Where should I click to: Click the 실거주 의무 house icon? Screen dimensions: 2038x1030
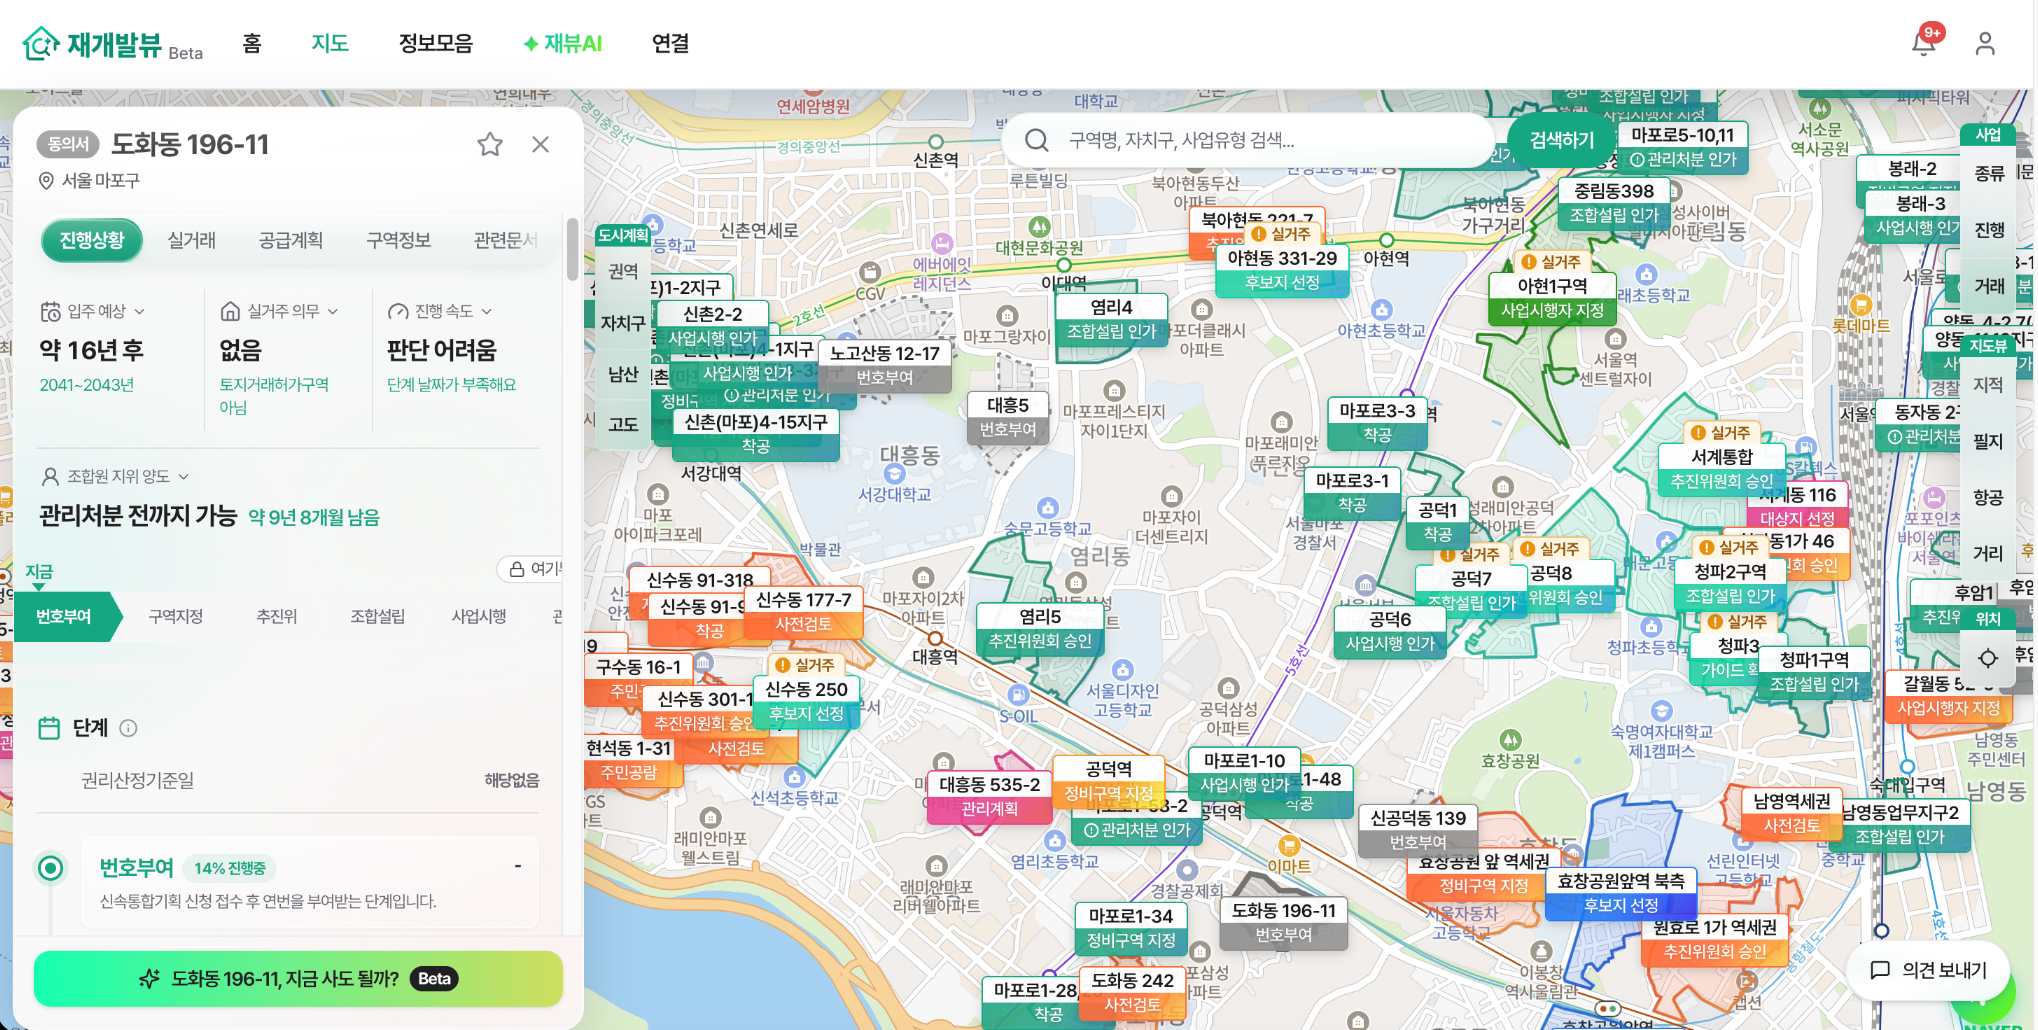coord(230,311)
